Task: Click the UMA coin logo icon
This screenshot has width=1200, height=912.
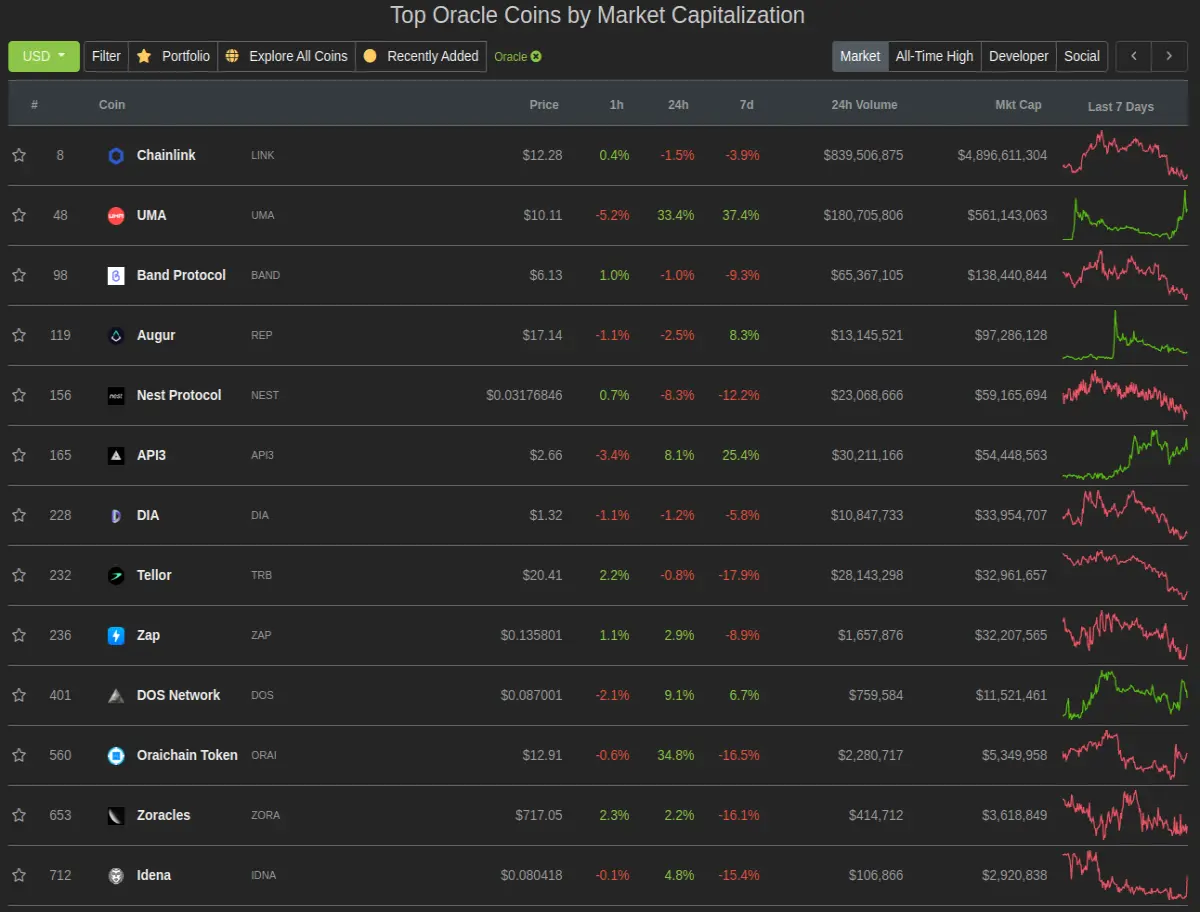Action: (116, 216)
